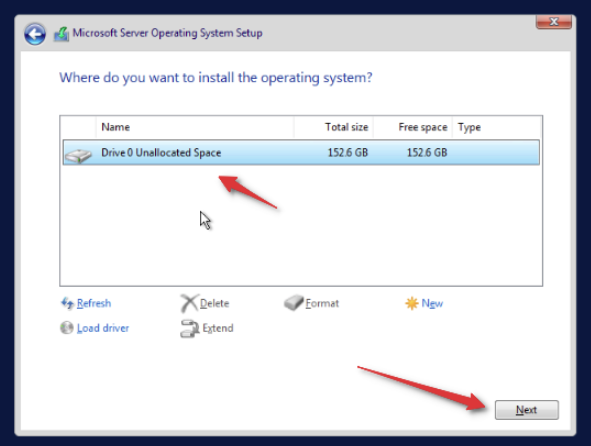Image resolution: width=591 pixels, height=446 pixels.
Task: Sort by the Type column header
Action: point(496,127)
